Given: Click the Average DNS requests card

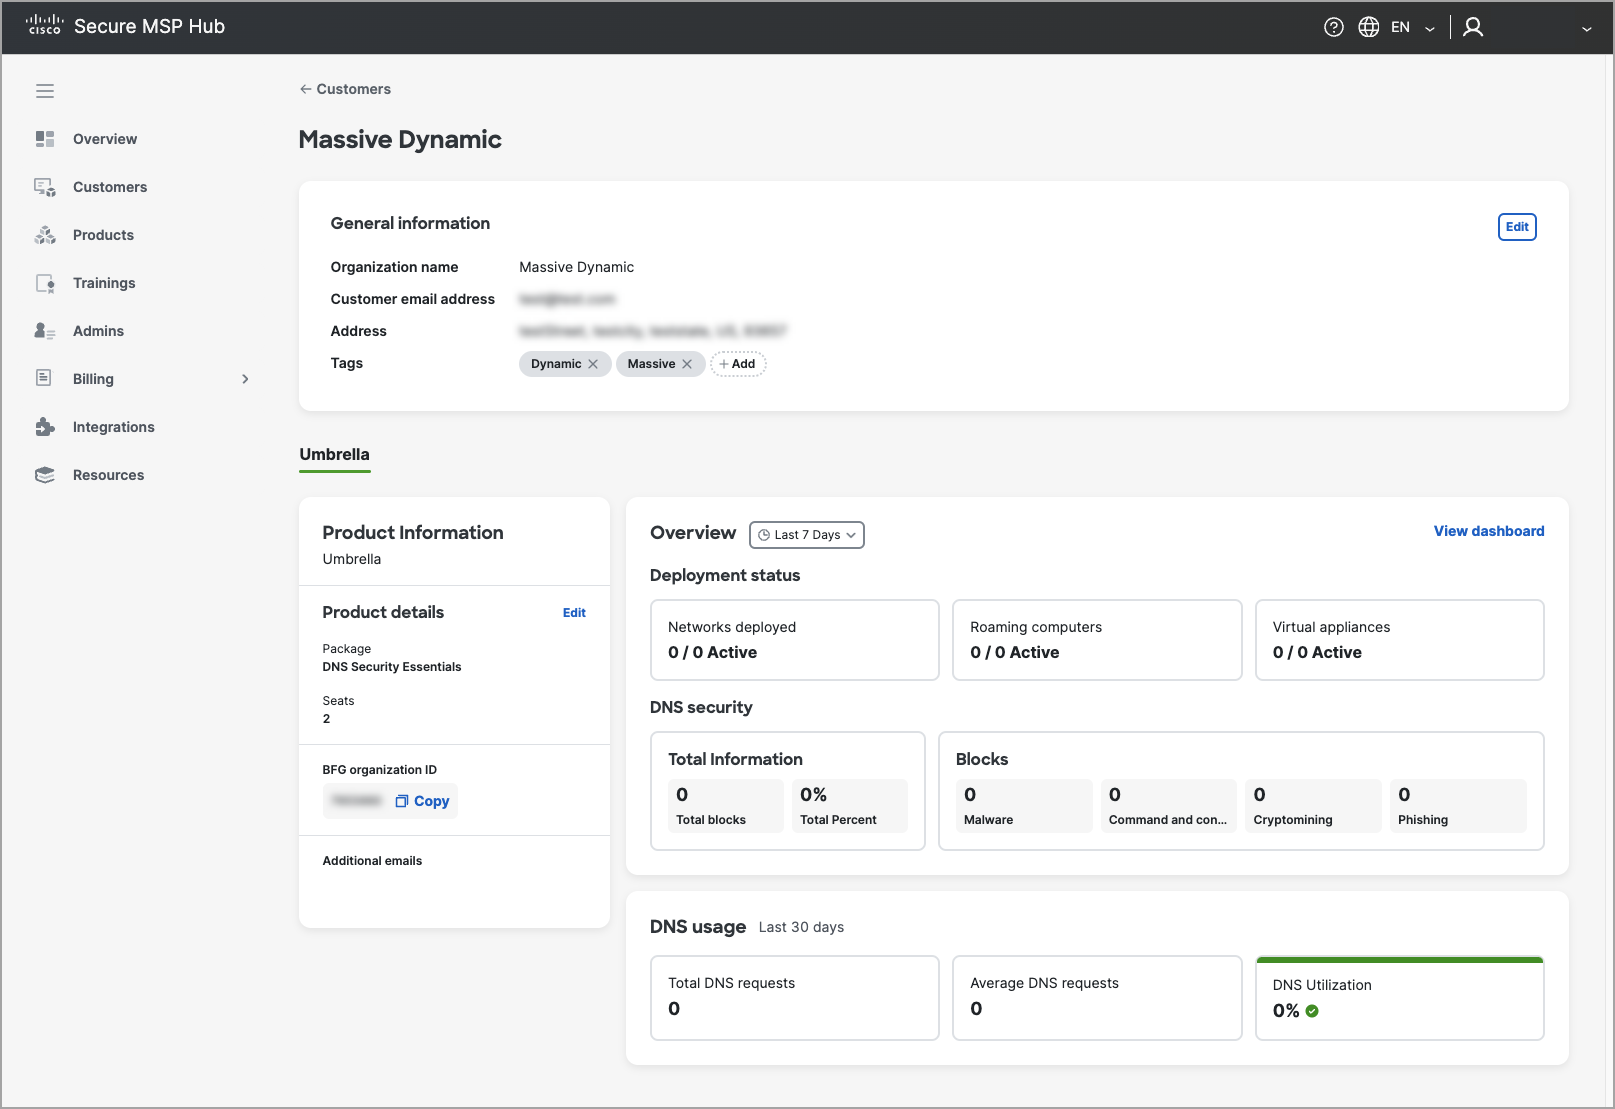Looking at the screenshot, I should pyautogui.click(x=1097, y=998).
